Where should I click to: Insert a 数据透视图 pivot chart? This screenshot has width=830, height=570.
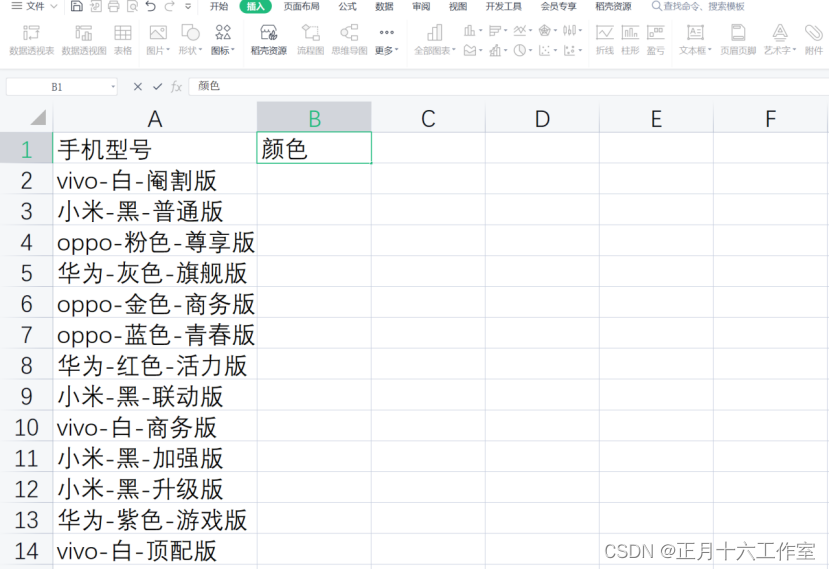84,40
